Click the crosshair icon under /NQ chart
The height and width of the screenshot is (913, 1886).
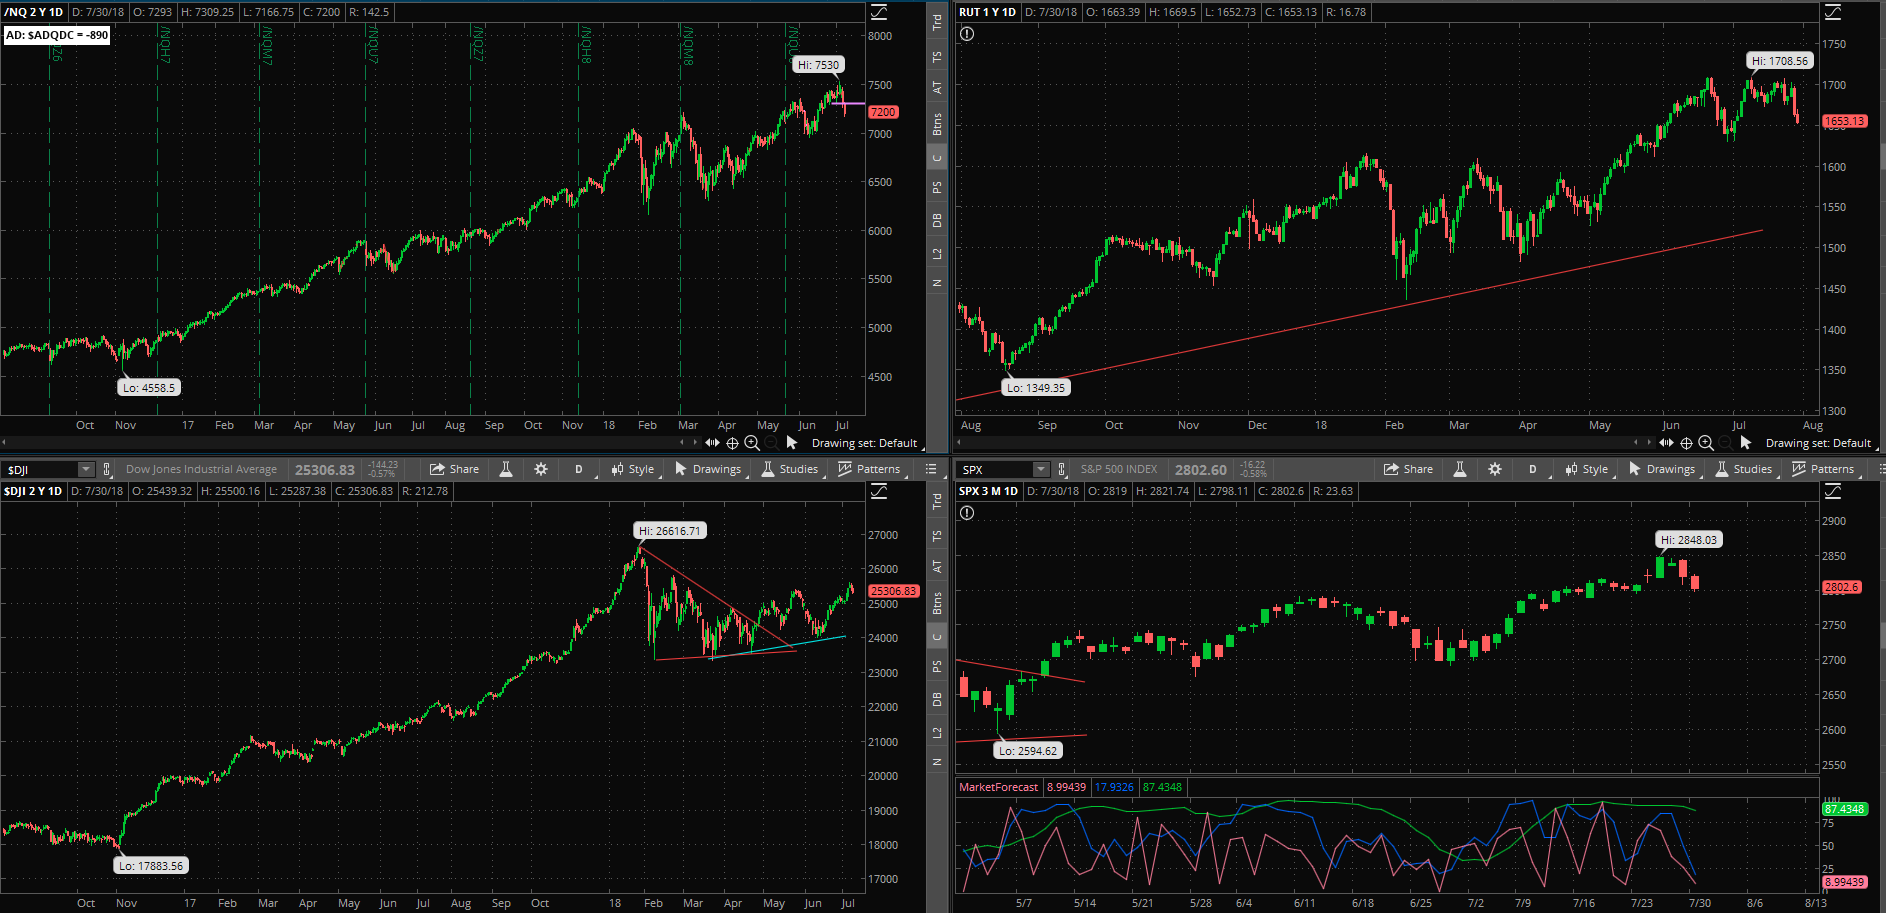click(732, 443)
